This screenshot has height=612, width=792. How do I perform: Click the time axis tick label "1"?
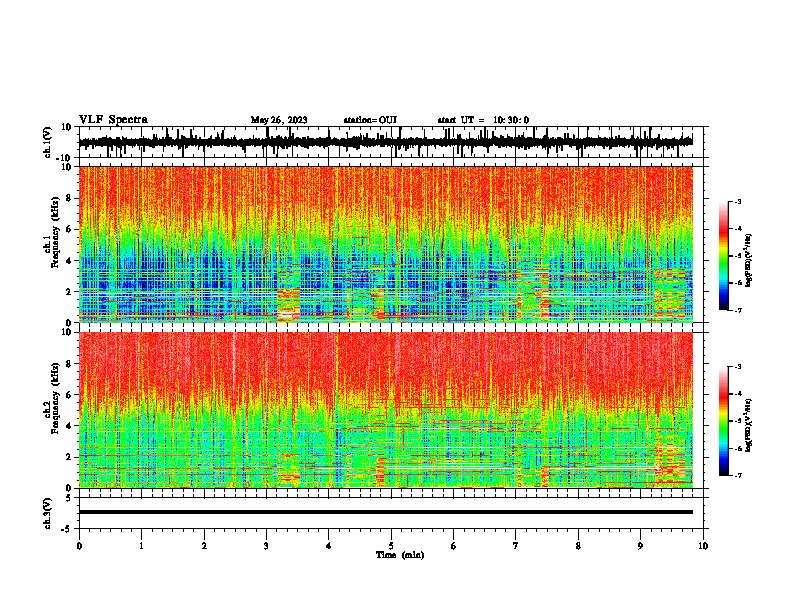141,546
